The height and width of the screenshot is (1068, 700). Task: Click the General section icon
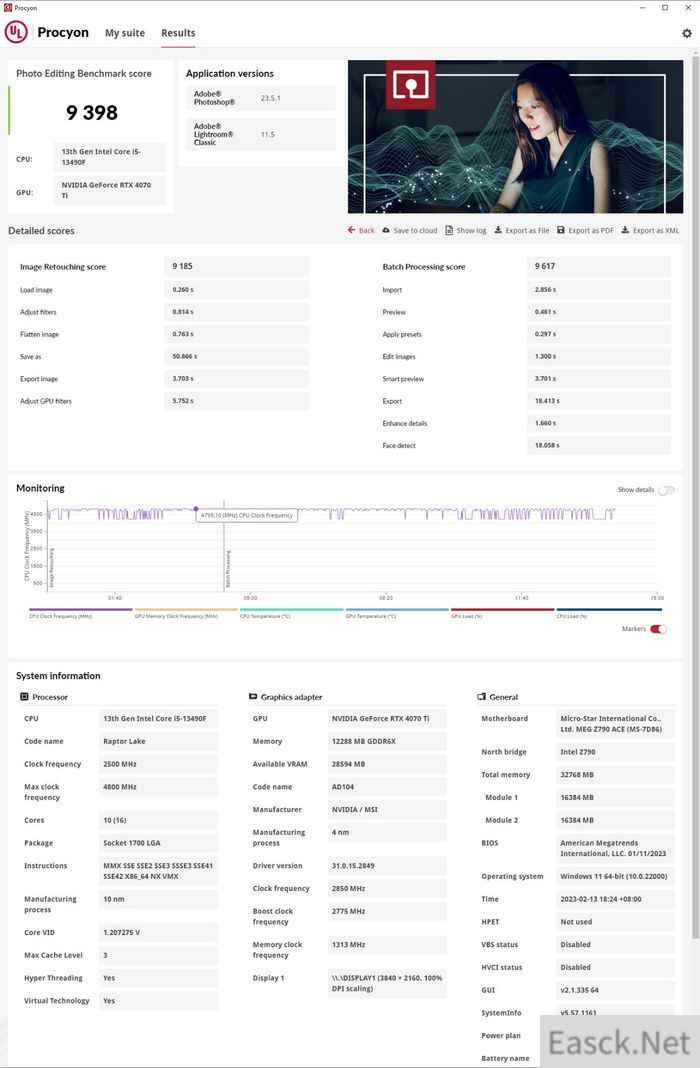click(481, 697)
